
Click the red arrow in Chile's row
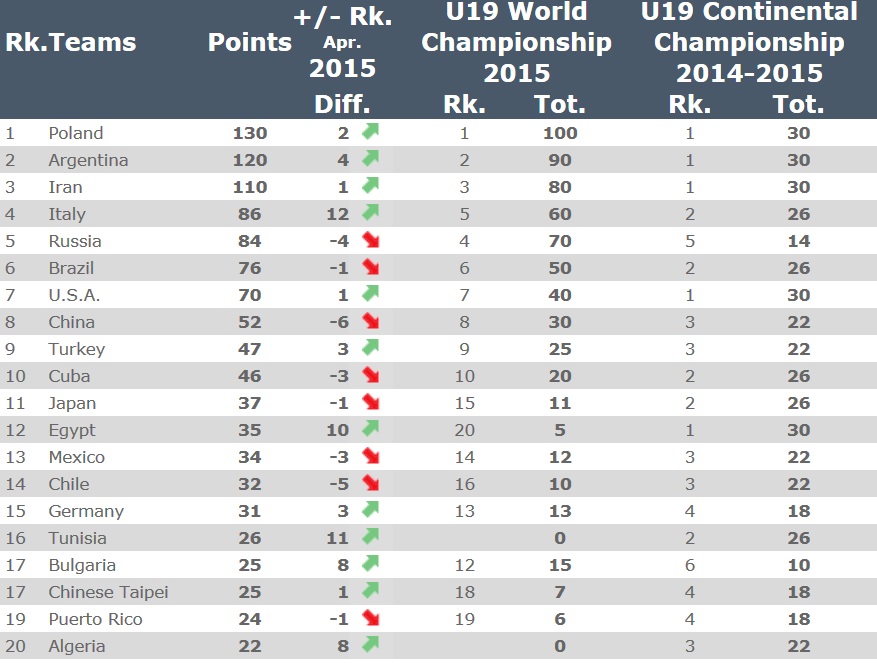(x=370, y=482)
